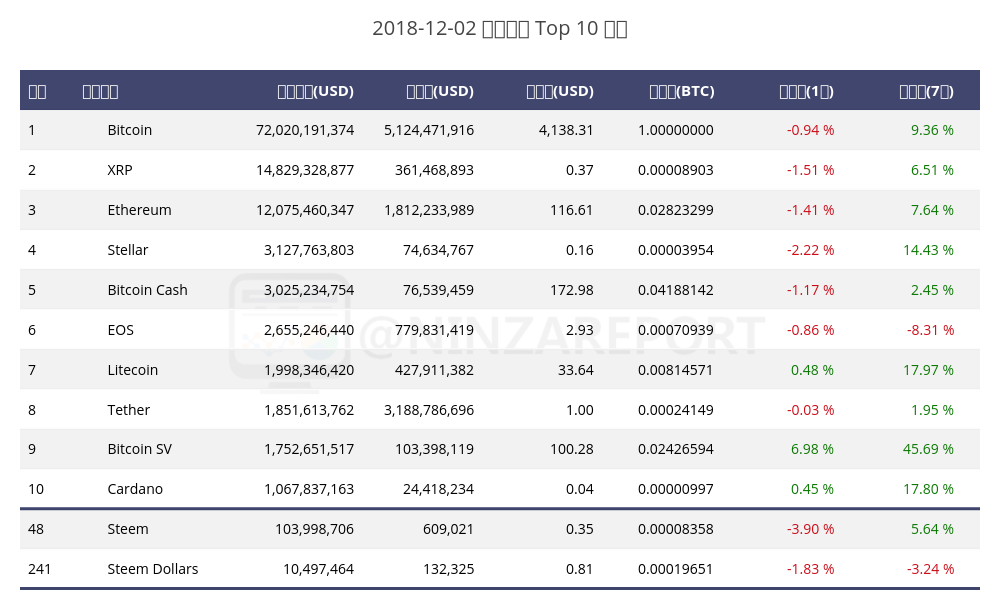Select the "-0.94 %" change value

[810, 130]
